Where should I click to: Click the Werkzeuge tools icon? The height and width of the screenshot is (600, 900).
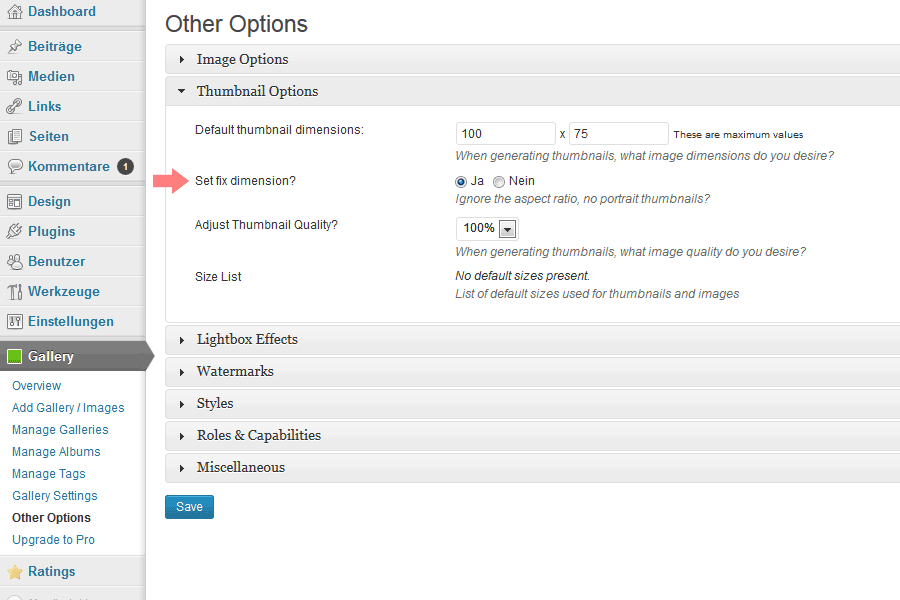pos(14,292)
